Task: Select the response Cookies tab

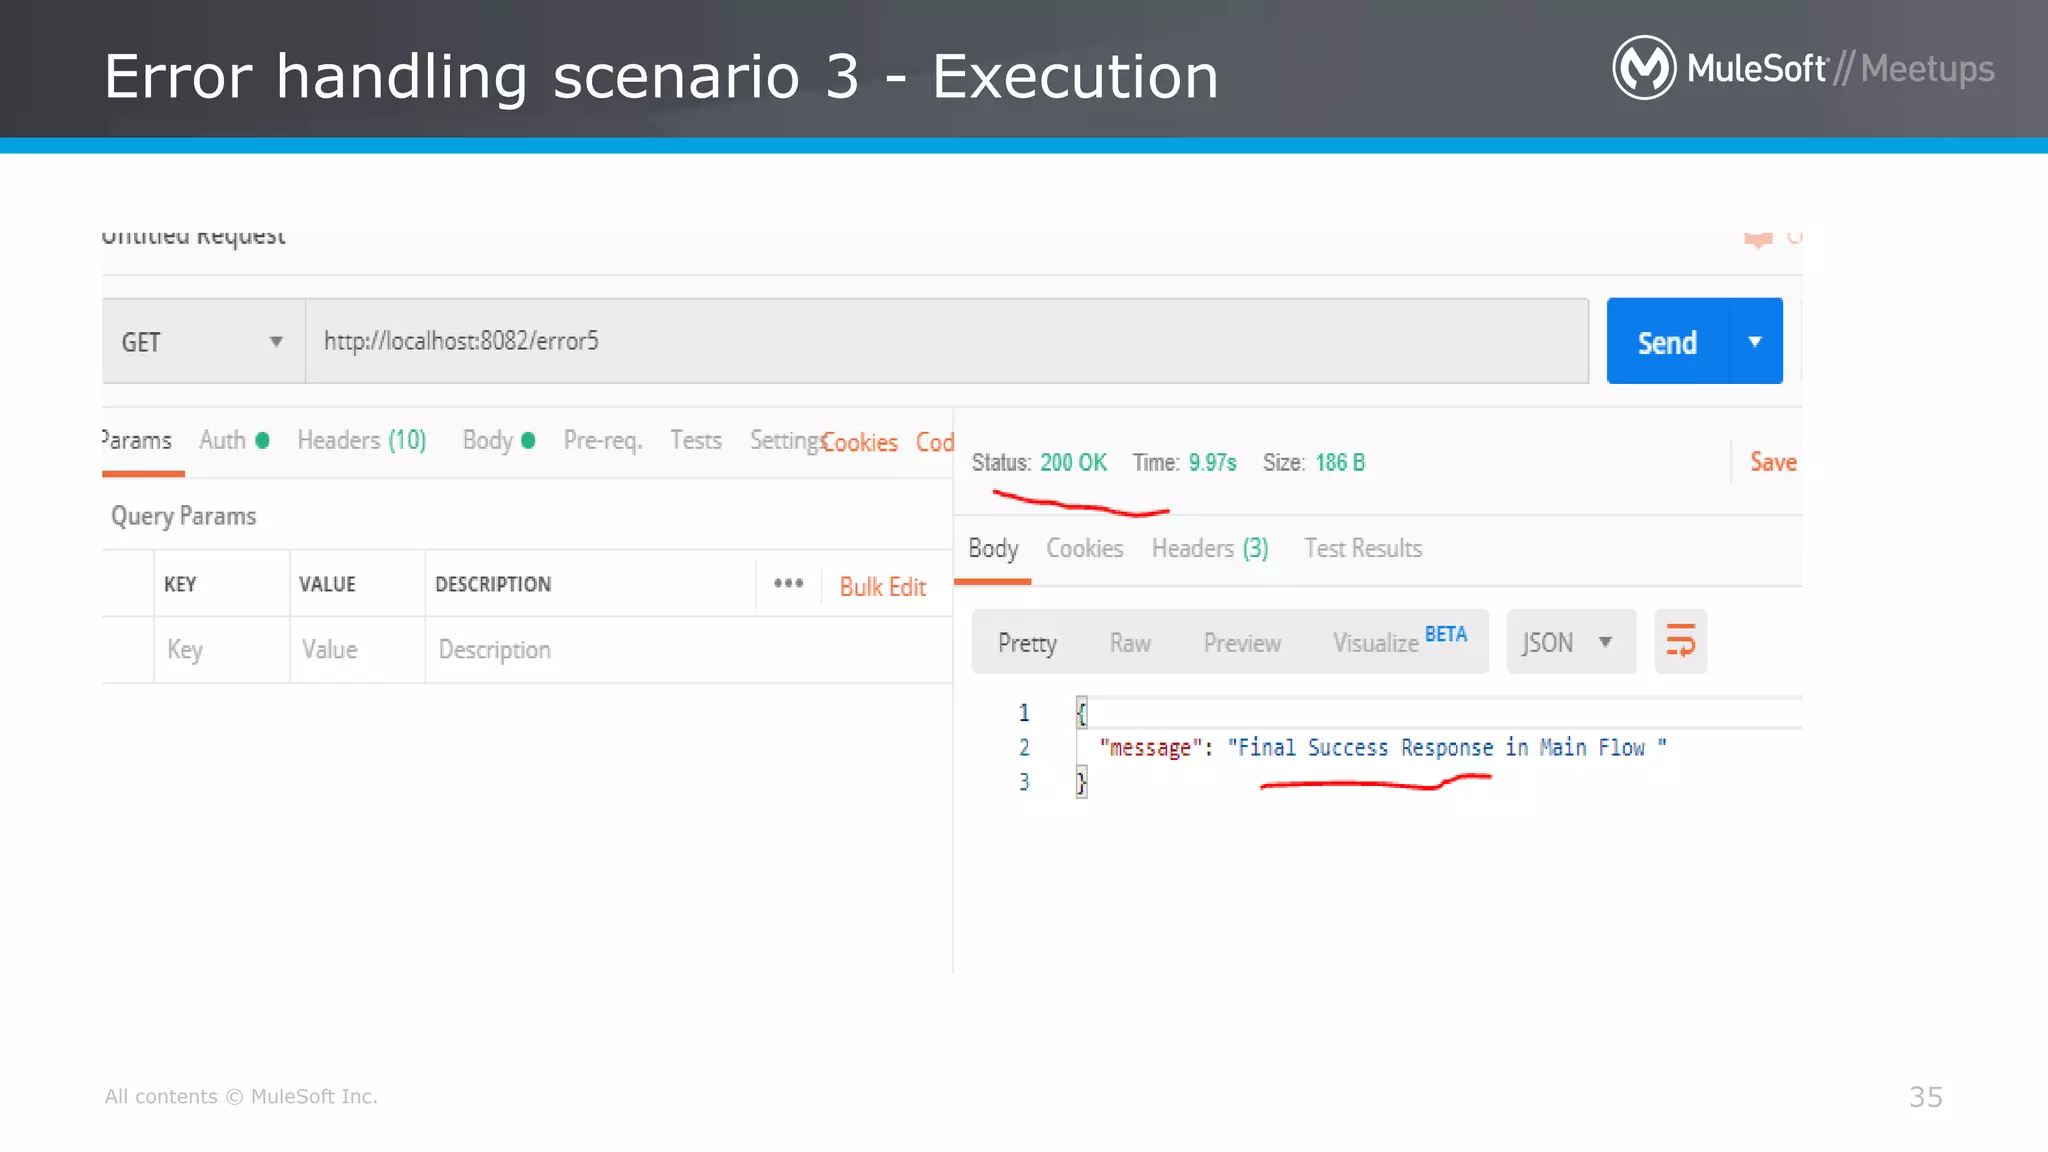Action: (x=1084, y=548)
